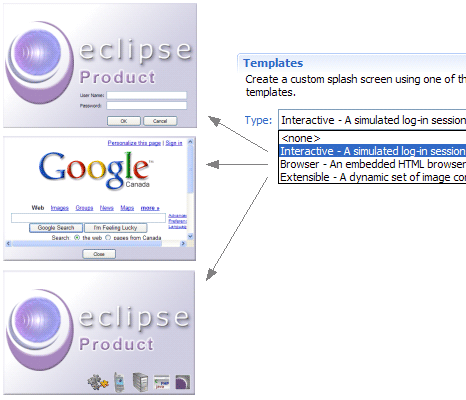466x400 pixels.
Task: Open the Type combo box
Action: click(372, 120)
